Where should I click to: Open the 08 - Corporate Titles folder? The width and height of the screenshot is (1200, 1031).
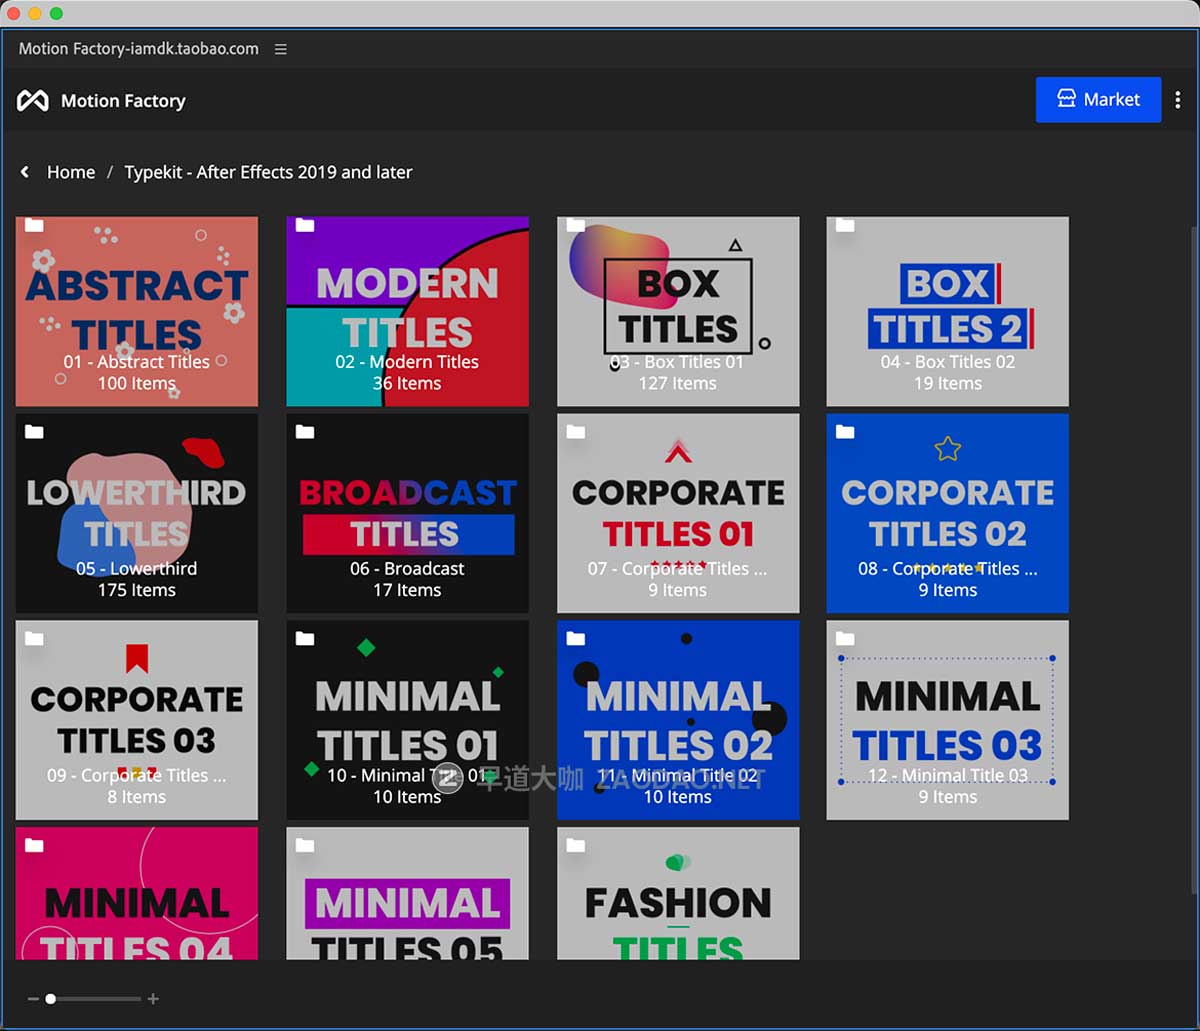pos(948,513)
